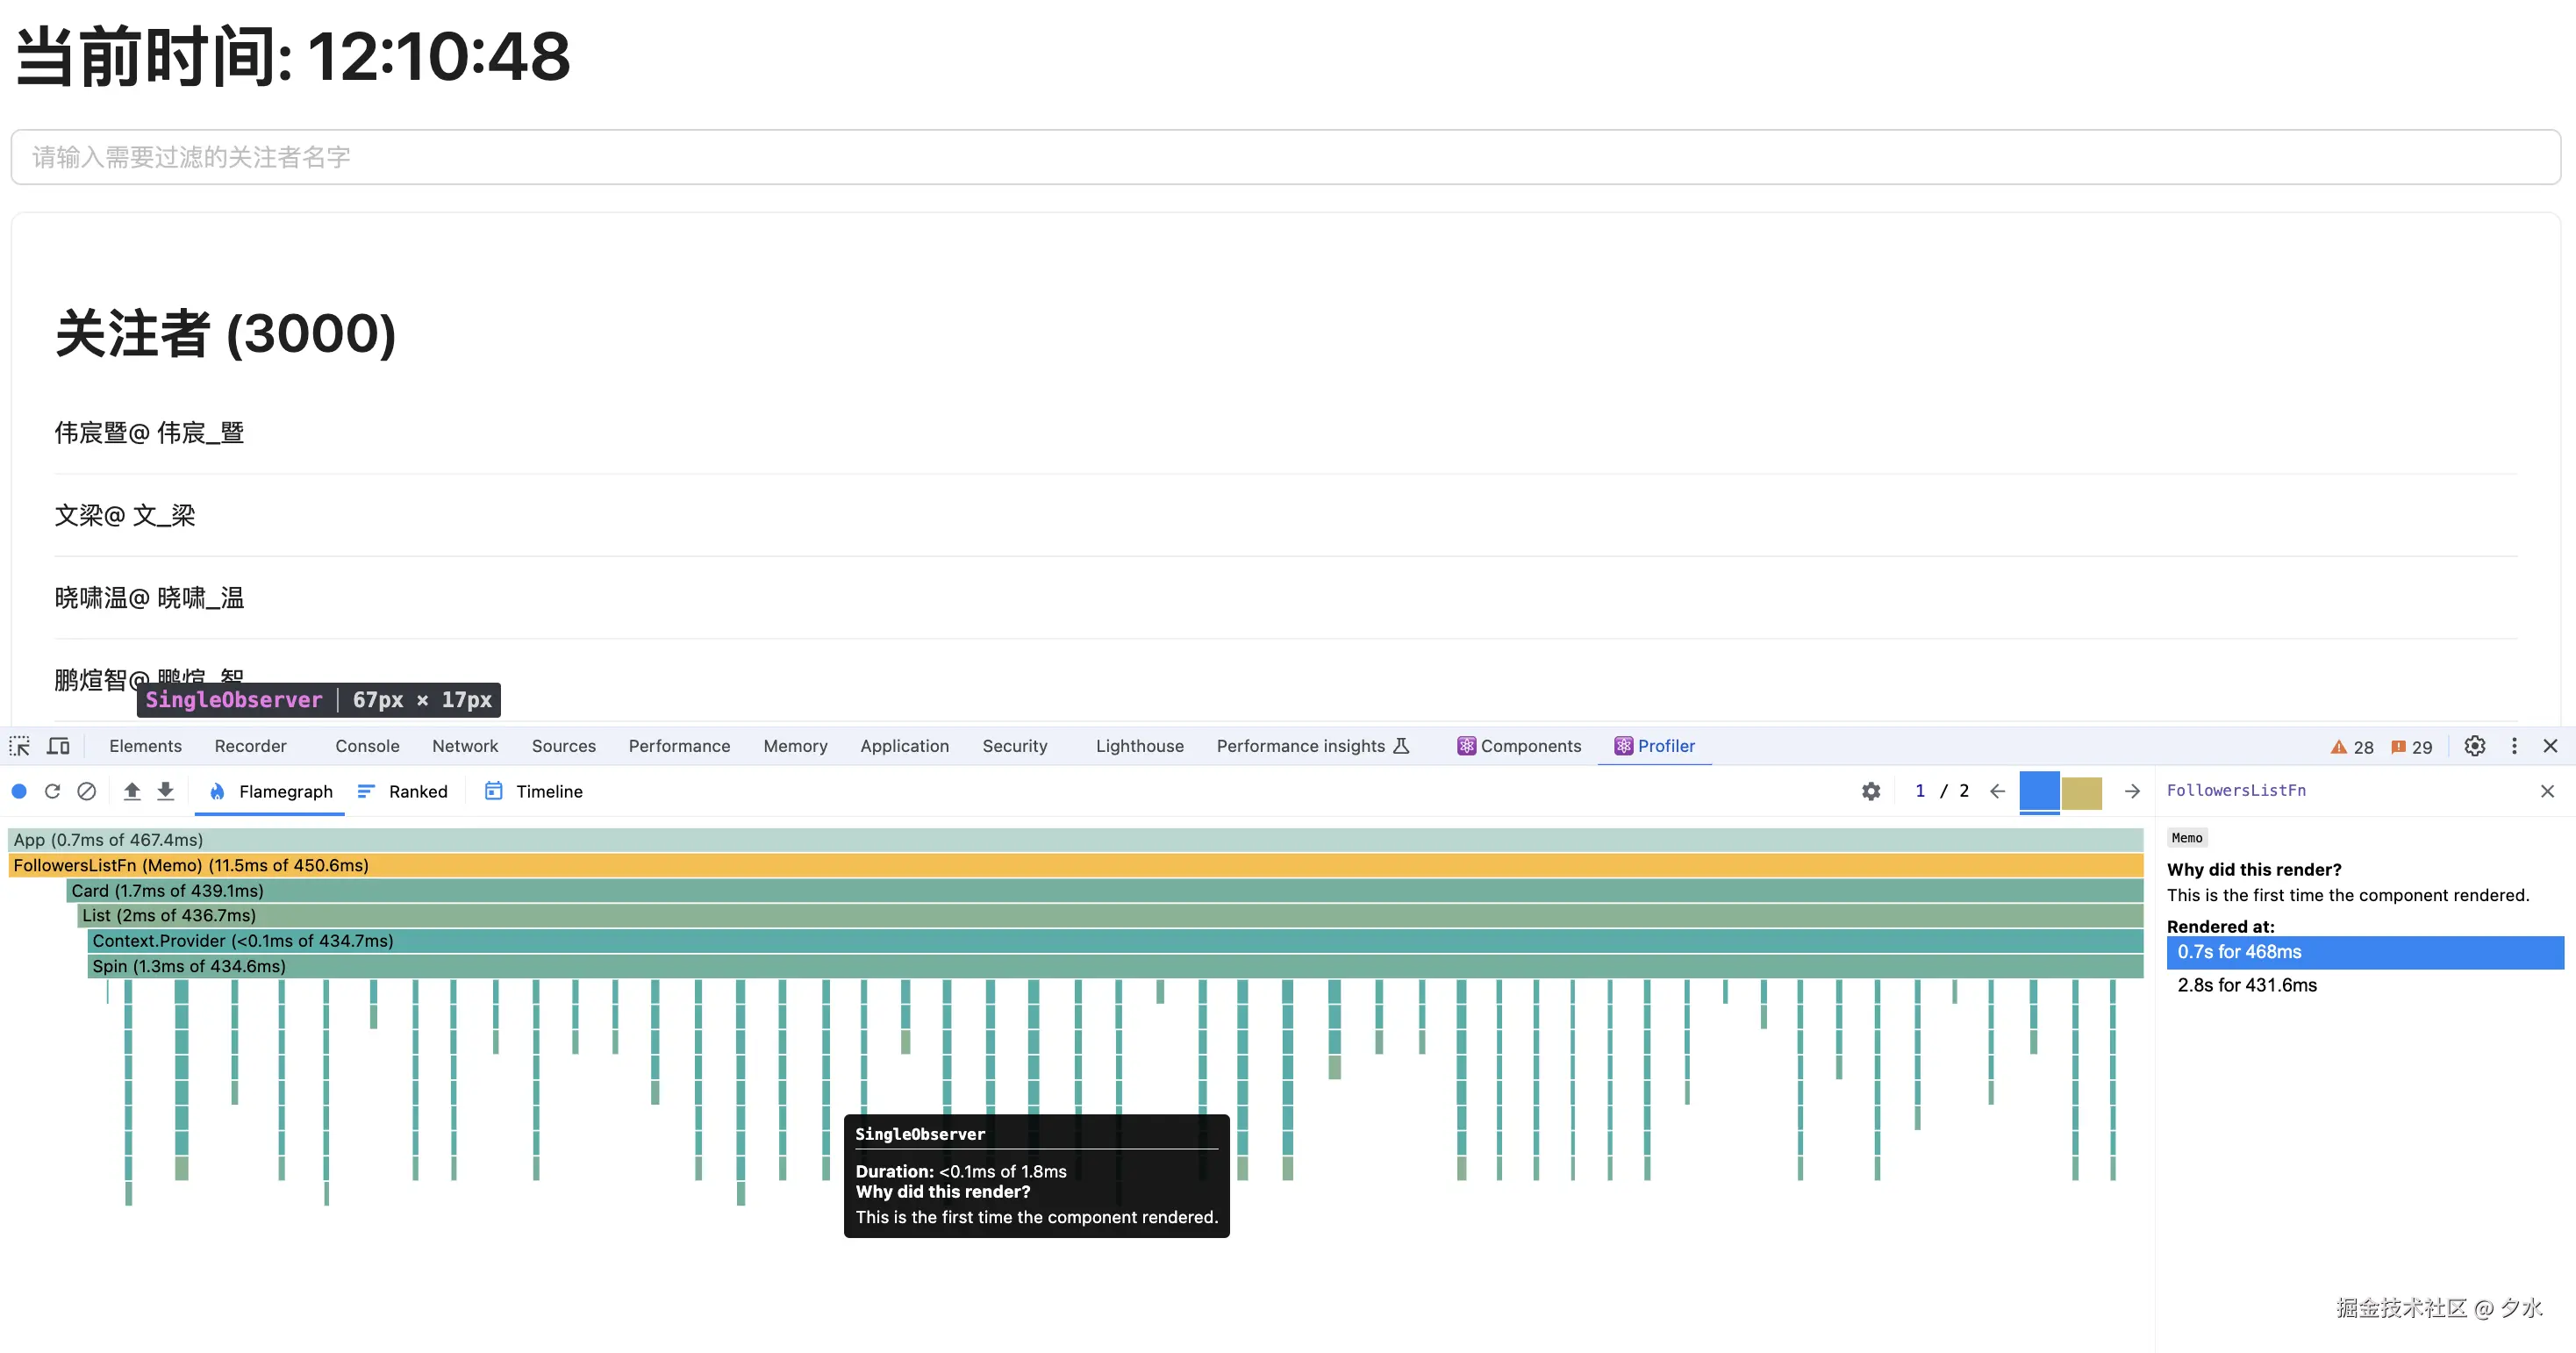Close the FollowersListFn details sidebar
Viewport: 2576px width, 1353px height.
[2547, 791]
